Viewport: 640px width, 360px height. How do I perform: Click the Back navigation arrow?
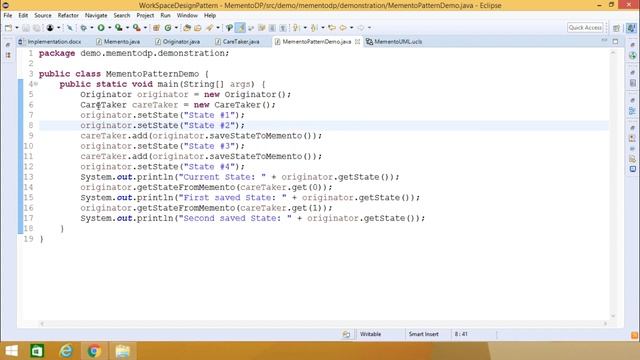click(343, 28)
